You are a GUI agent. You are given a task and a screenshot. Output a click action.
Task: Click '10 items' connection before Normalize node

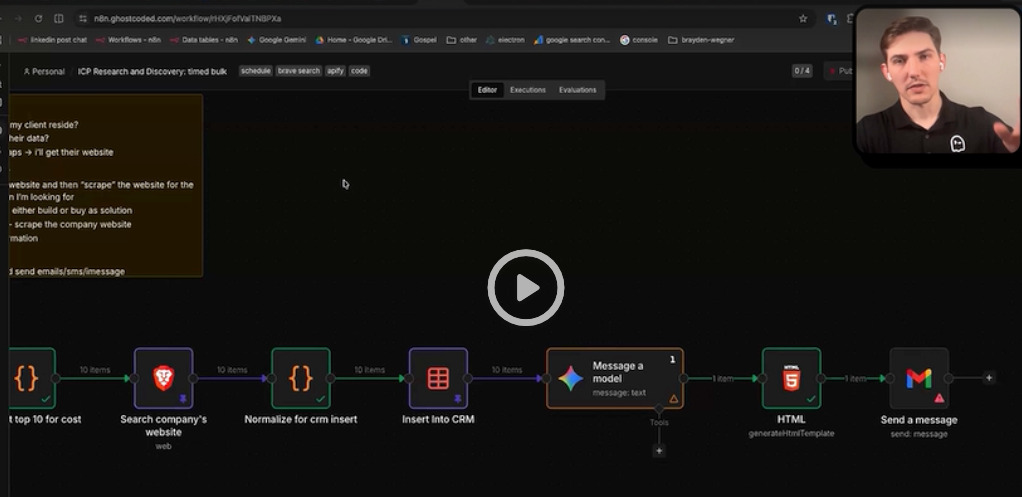(x=232, y=370)
